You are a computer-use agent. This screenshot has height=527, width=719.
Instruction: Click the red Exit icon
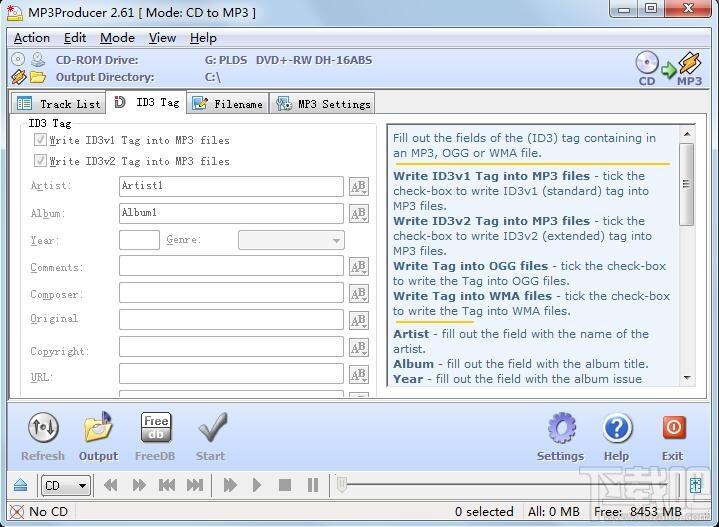pos(673,427)
